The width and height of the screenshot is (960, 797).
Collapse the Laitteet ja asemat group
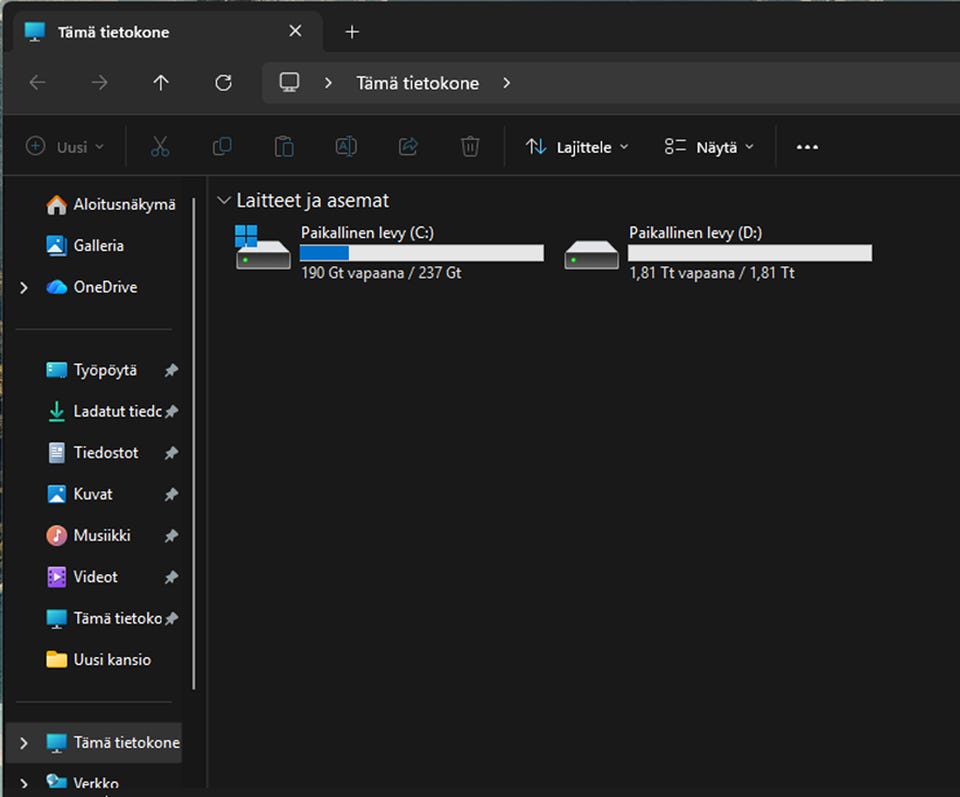click(x=224, y=201)
